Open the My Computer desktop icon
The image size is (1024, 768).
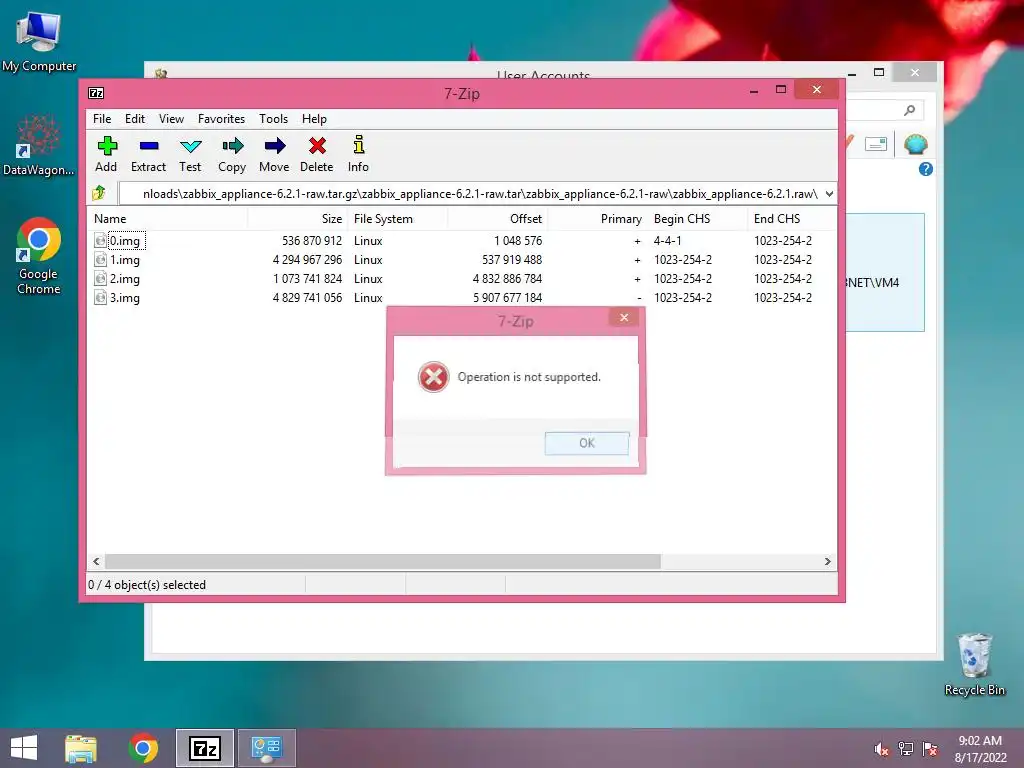[x=39, y=41]
